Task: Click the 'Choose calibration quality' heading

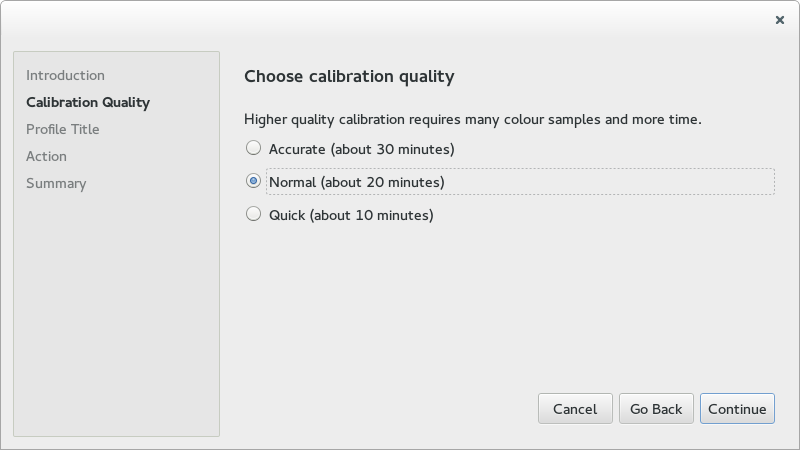Action: [x=349, y=76]
